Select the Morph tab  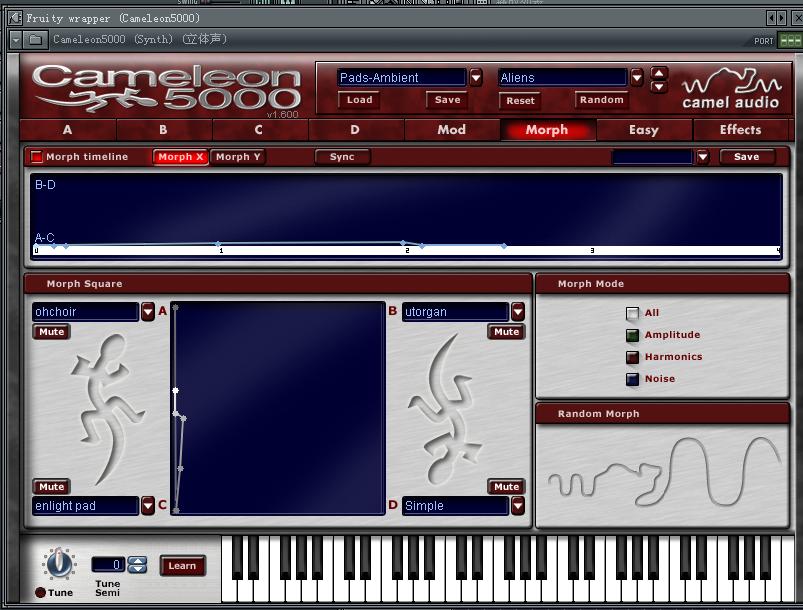(547, 130)
